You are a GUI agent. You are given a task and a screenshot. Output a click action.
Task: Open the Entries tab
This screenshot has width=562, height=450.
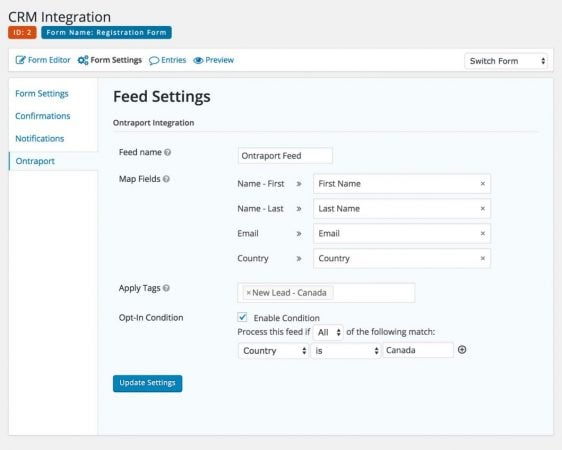[167, 60]
